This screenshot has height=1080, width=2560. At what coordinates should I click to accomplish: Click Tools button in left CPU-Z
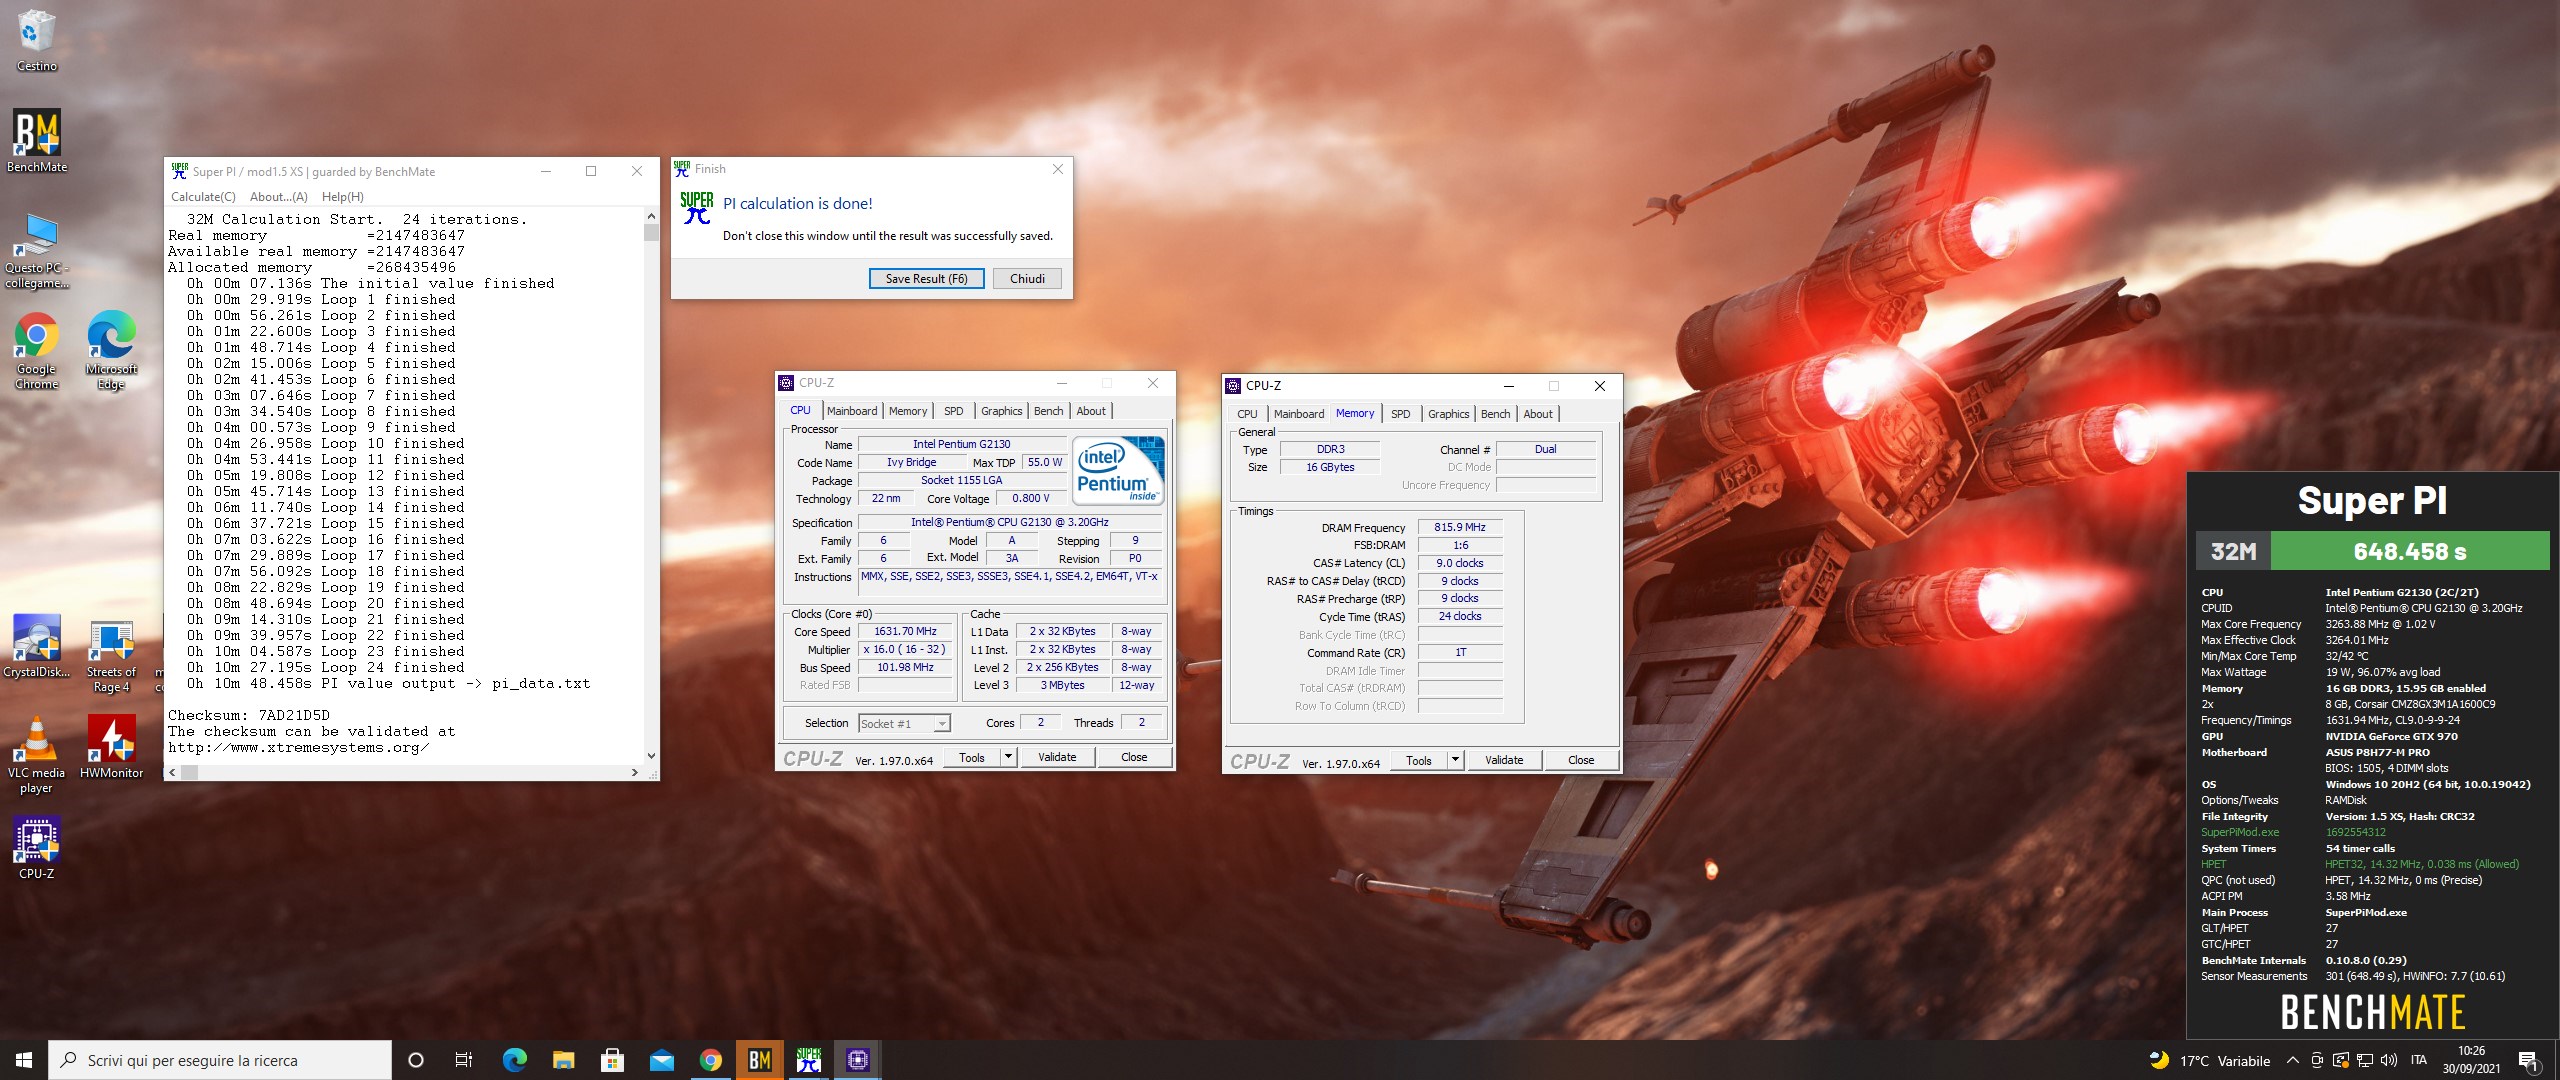[971, 757]
